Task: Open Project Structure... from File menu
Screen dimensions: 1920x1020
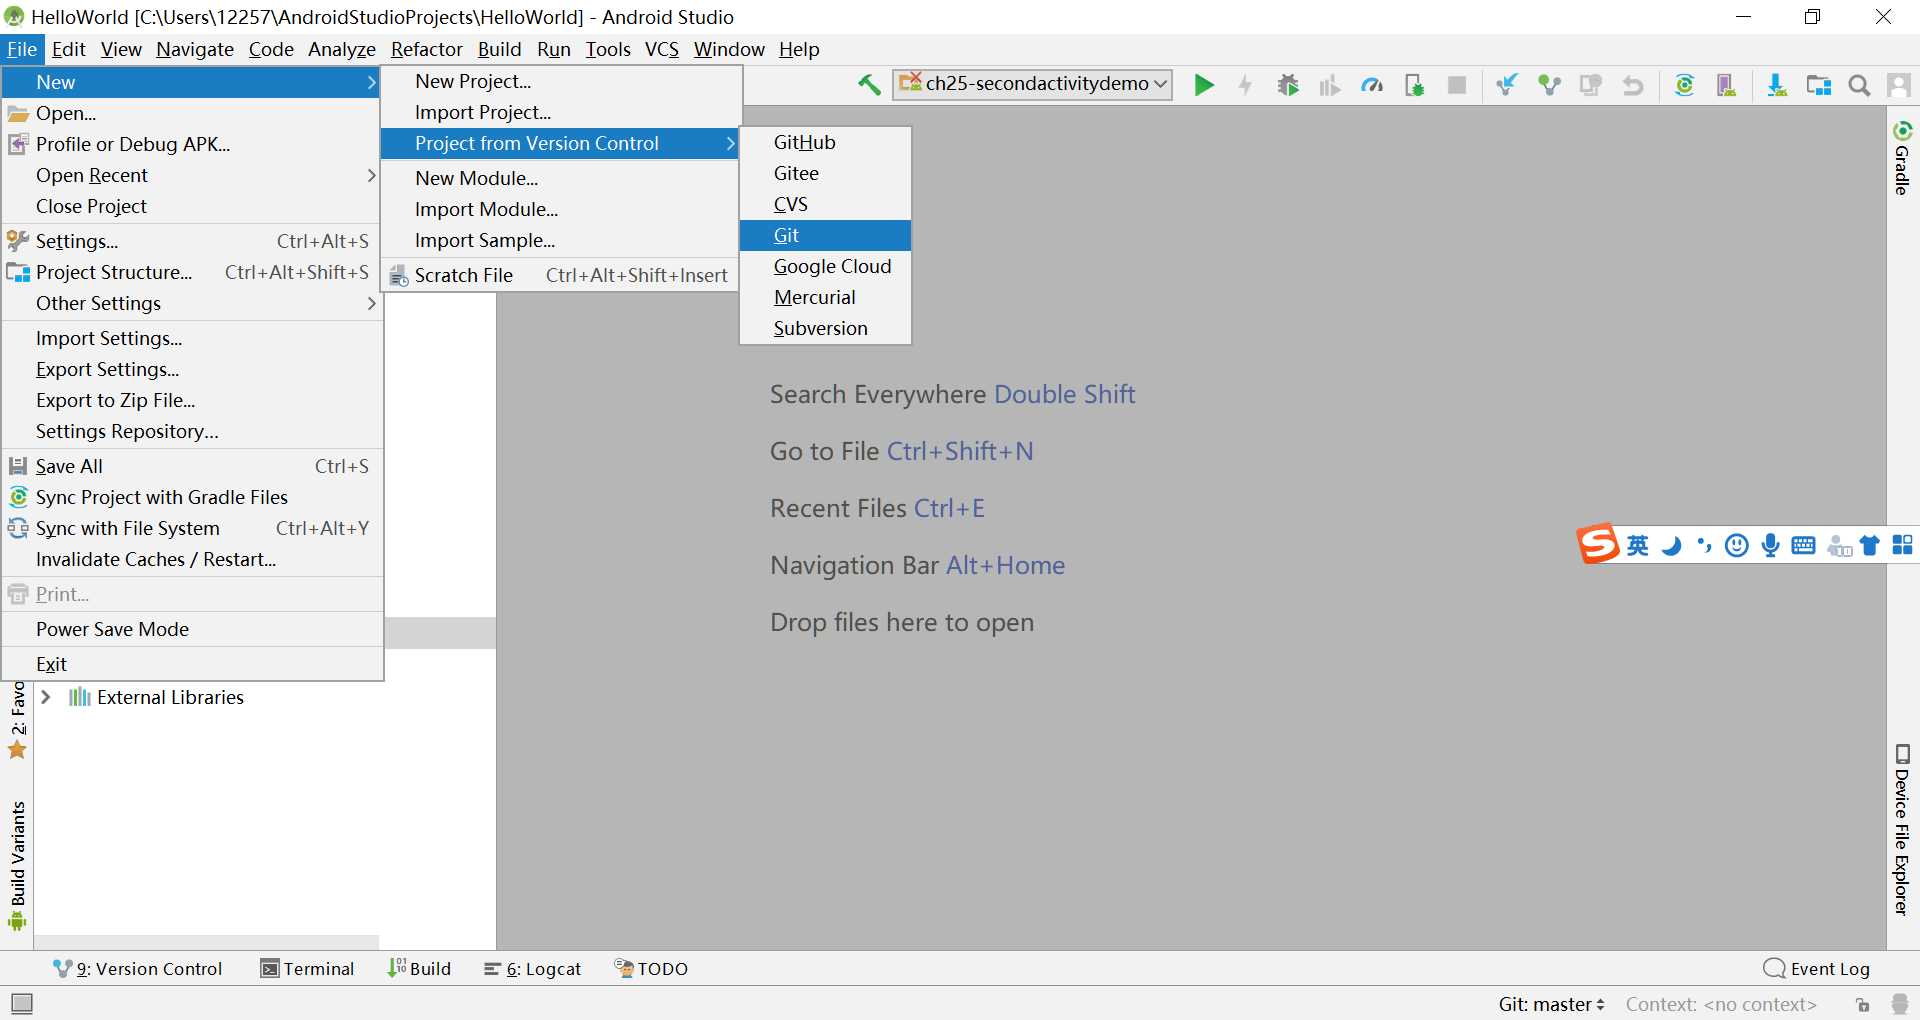Action: pyautogui.click(x=192, y=272)
